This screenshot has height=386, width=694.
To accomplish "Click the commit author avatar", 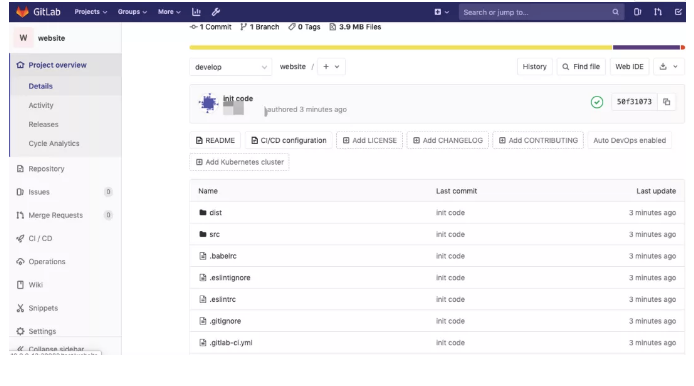I will point(208,103).
